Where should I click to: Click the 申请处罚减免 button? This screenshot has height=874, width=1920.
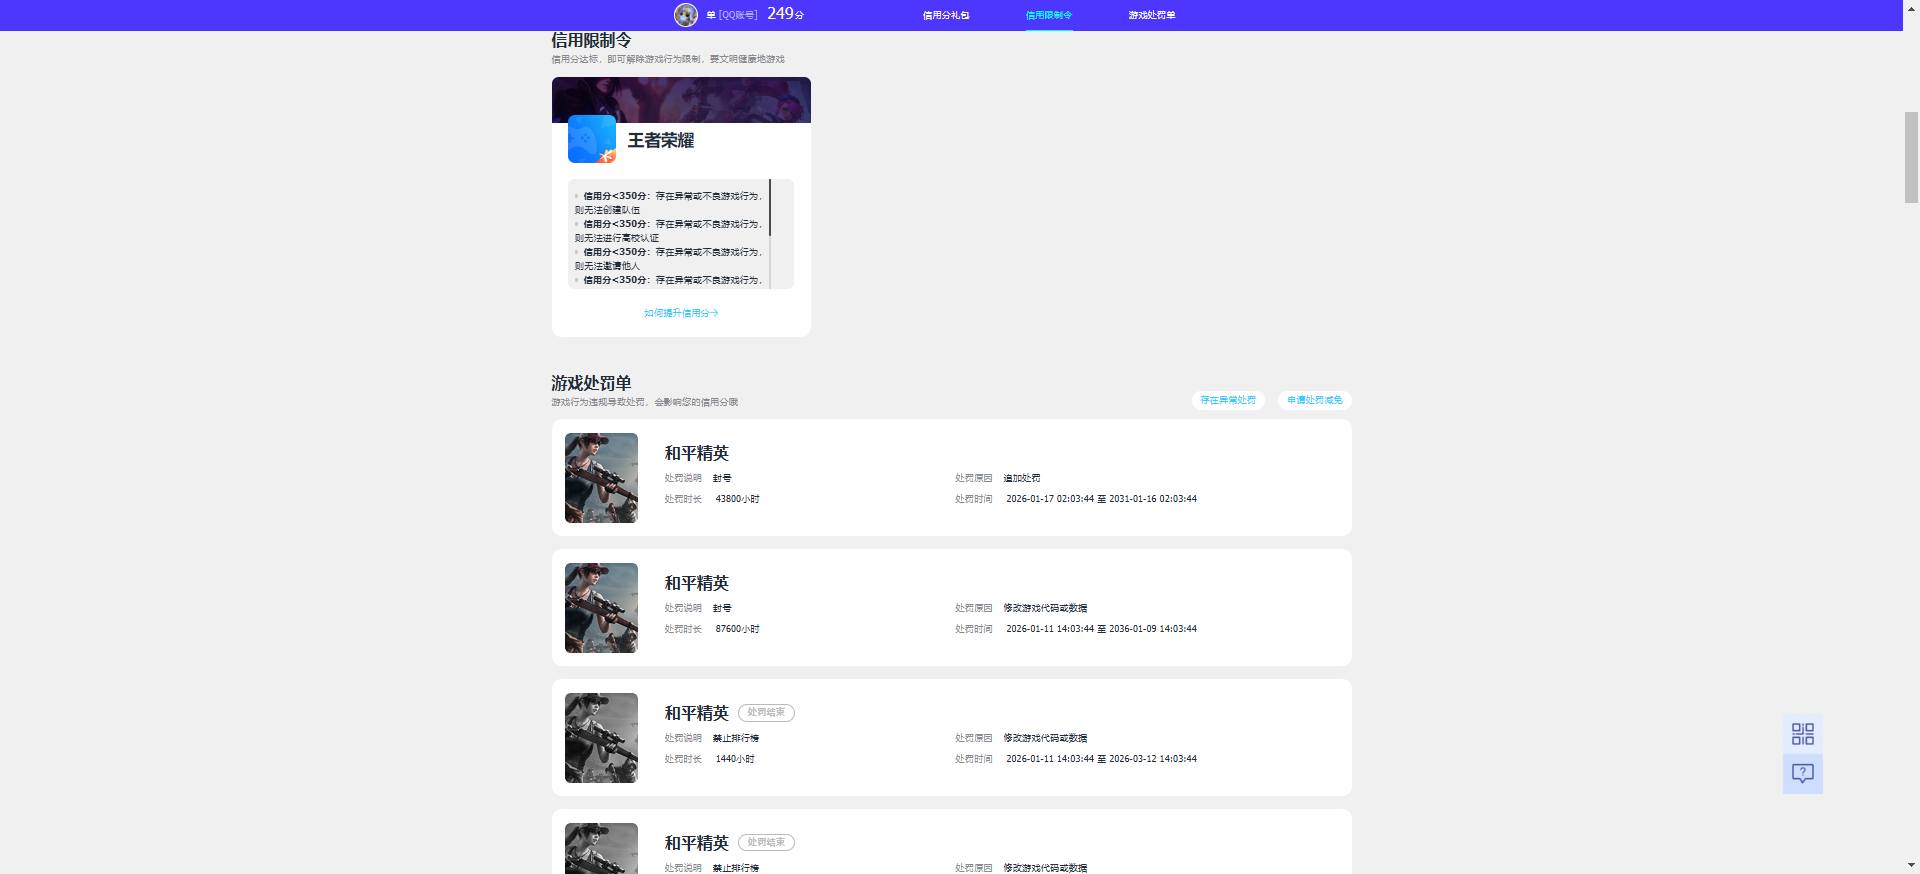click(x=1314, y=400)
